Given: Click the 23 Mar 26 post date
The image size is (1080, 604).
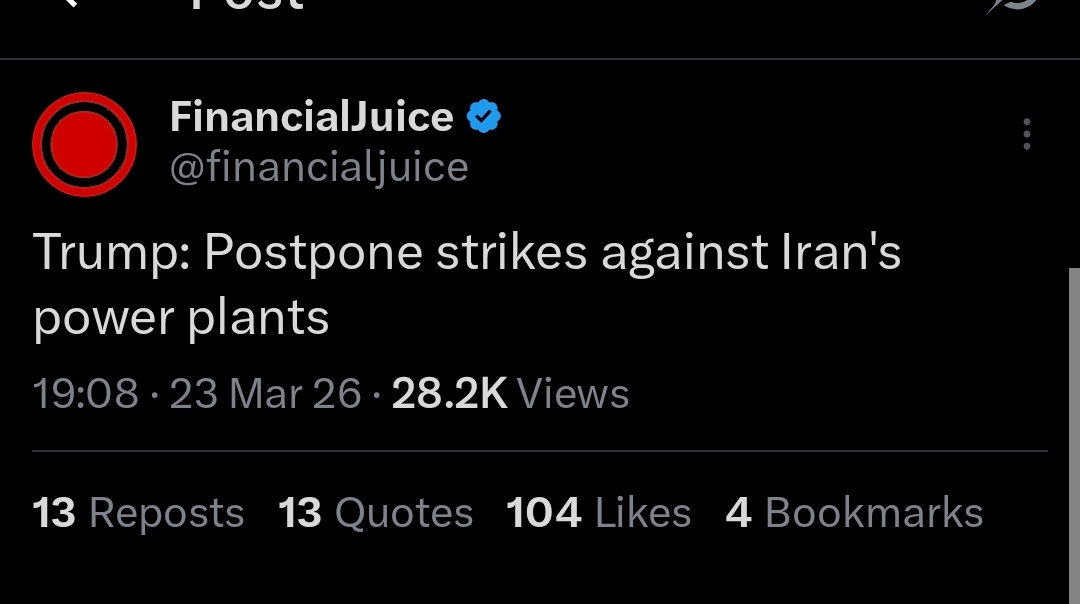Looking at the screenshot, I should [265, 394].
